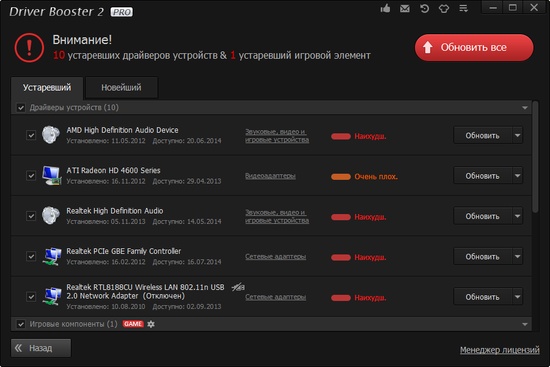Click the thumbs-up like icon
The width and height of the screenshot is (550, 367).
click(x=385, y=8)
